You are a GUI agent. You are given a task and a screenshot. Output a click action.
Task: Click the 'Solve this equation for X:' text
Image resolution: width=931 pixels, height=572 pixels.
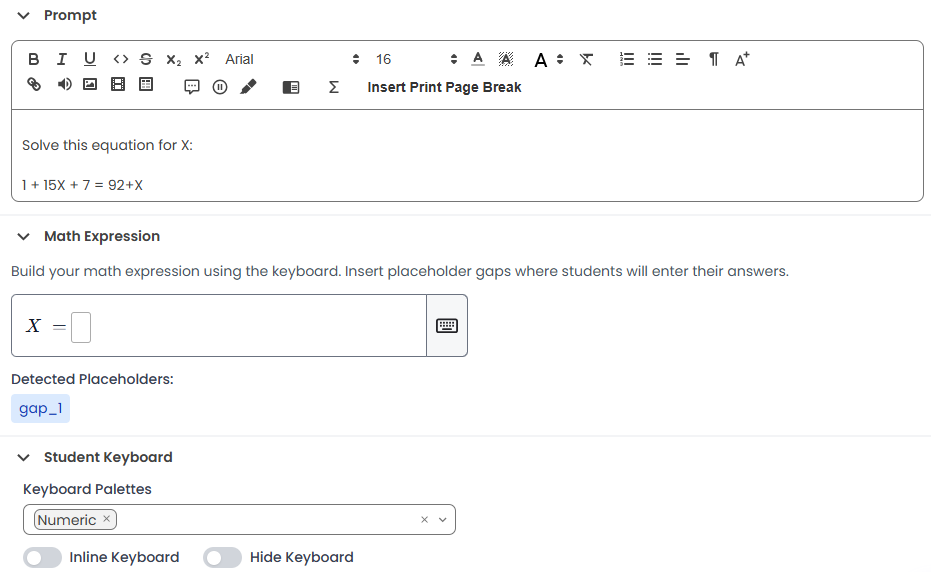point(107,146)
